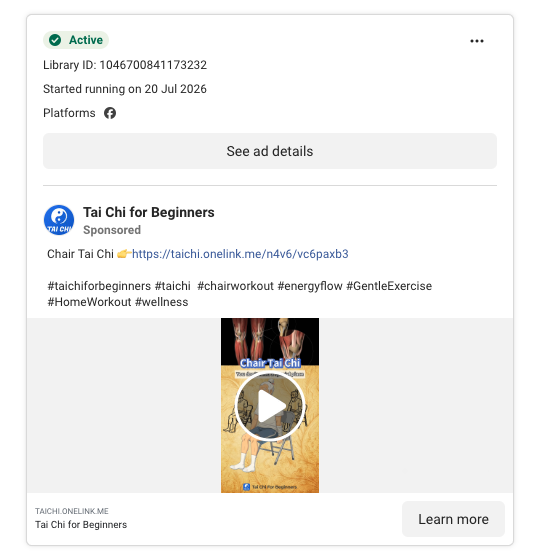Screen dimensions: 540x560
Task: Click the Sponsored label
Action: click(112, 230)
